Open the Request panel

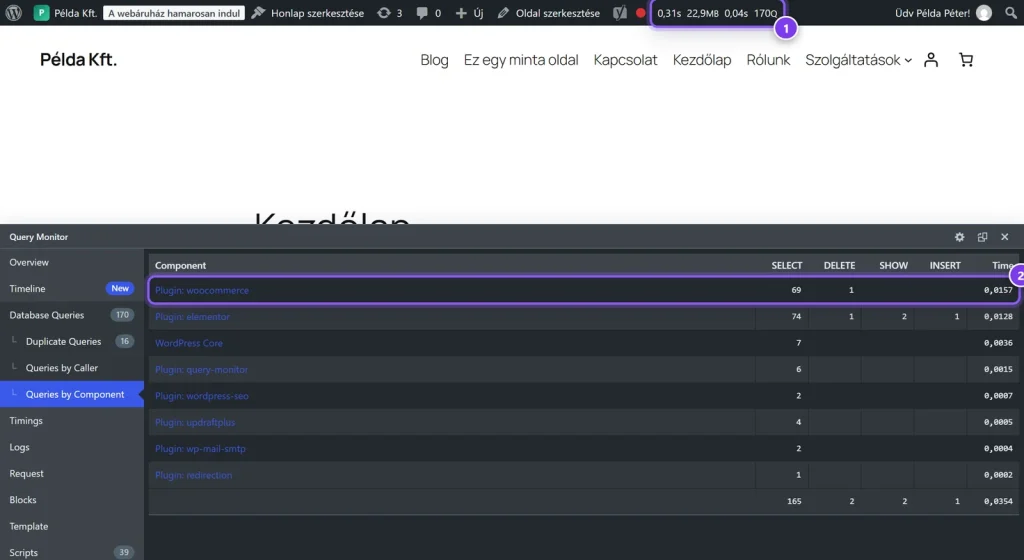(x=72, y=474)
